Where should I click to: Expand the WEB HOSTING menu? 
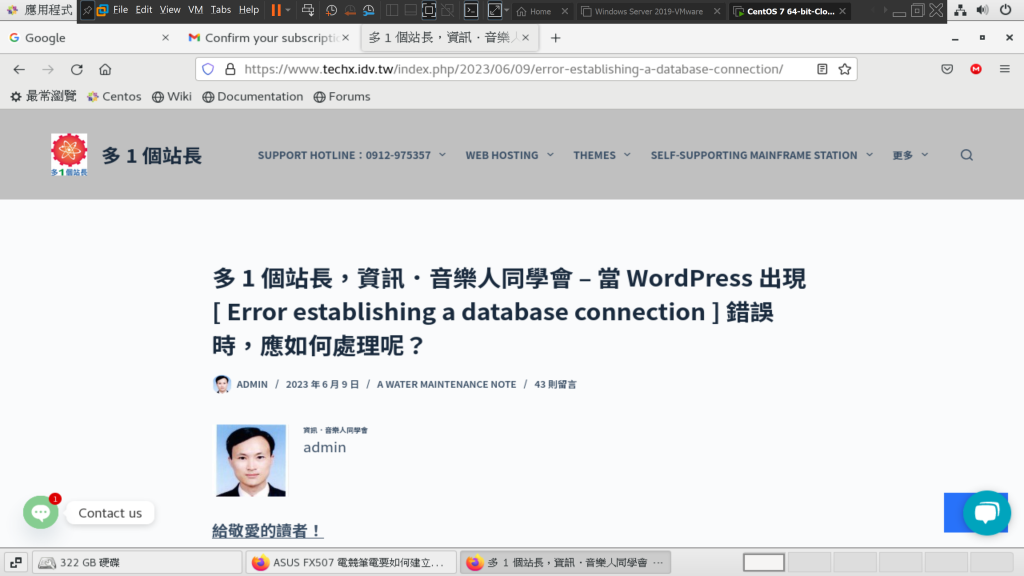click(509, 155)
